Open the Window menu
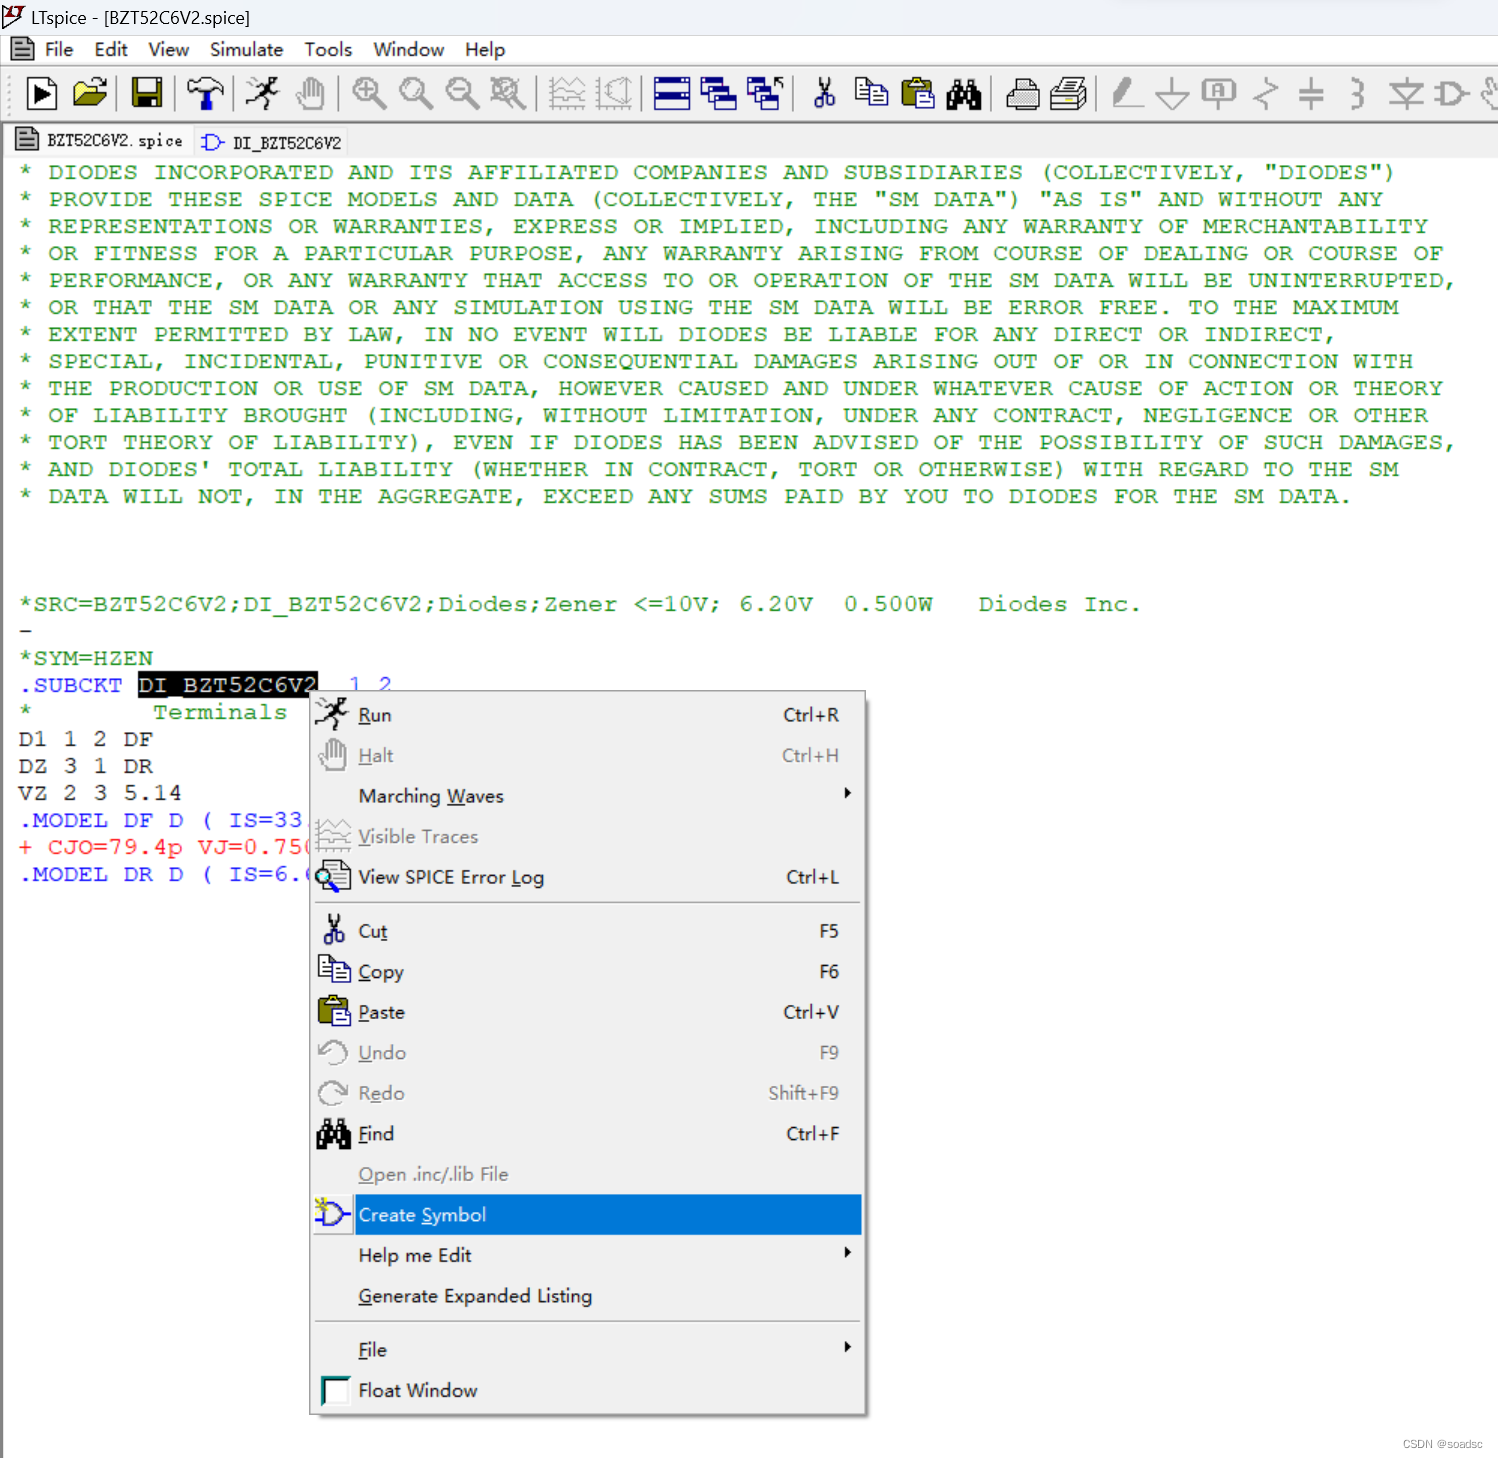Viewport: 1498px width, 1458px height. 408,49
